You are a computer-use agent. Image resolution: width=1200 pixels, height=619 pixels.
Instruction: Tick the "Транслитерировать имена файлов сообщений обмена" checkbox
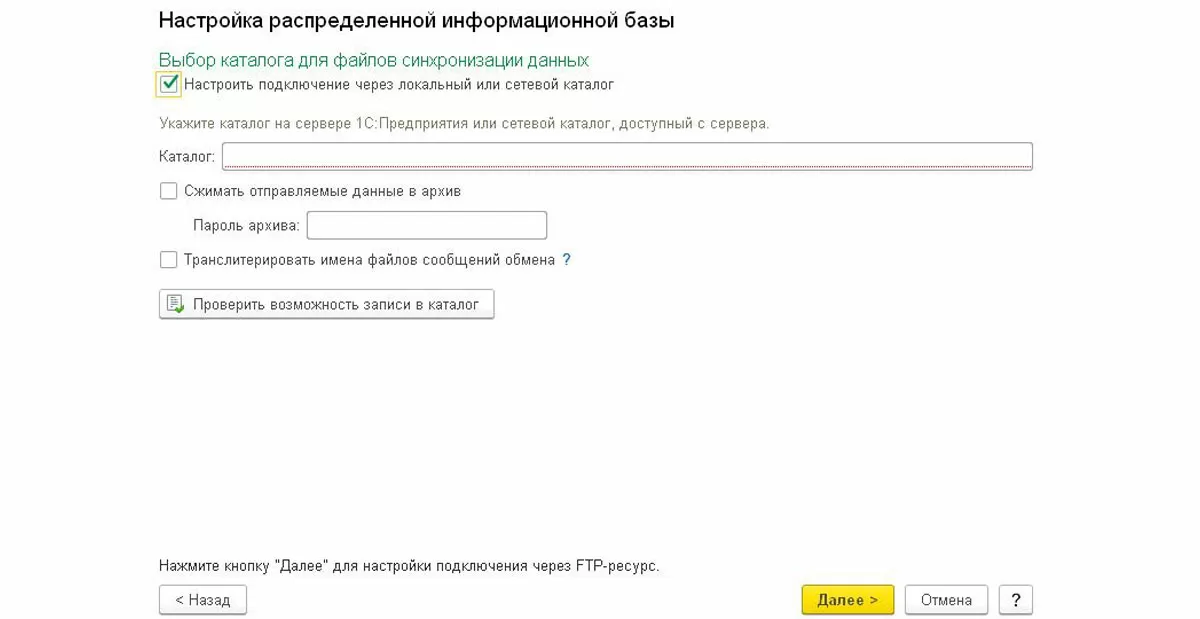pos(169,260)
